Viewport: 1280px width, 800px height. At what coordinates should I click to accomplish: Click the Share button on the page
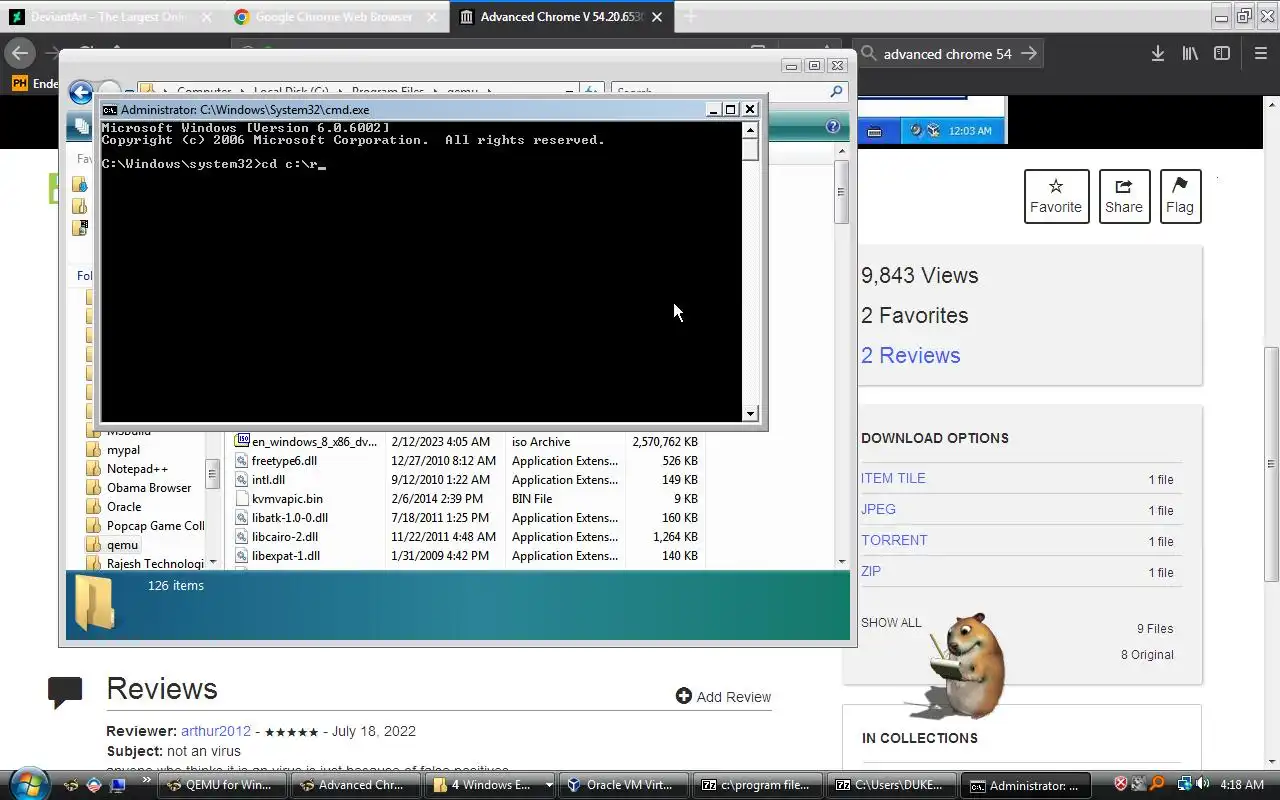pyautogui.click(x=1124, y=196)
